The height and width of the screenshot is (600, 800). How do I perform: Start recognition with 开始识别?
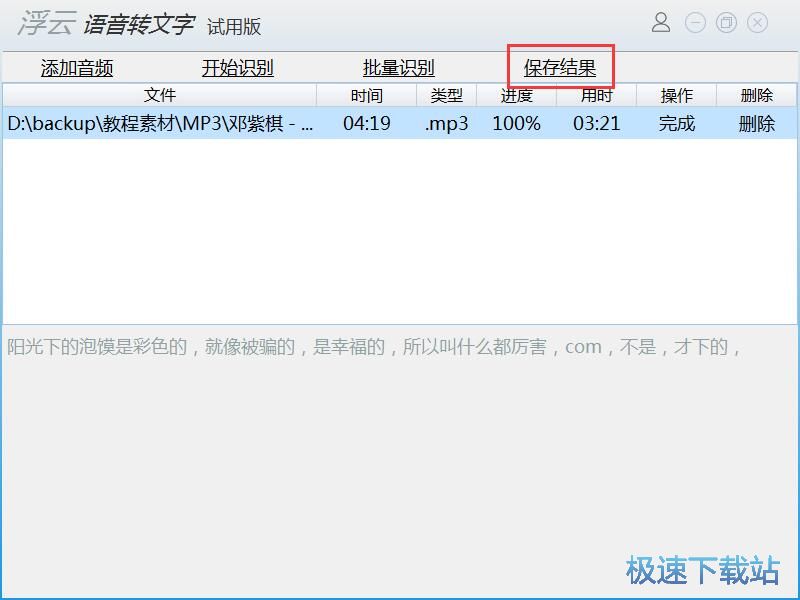[x=238, y=68]
